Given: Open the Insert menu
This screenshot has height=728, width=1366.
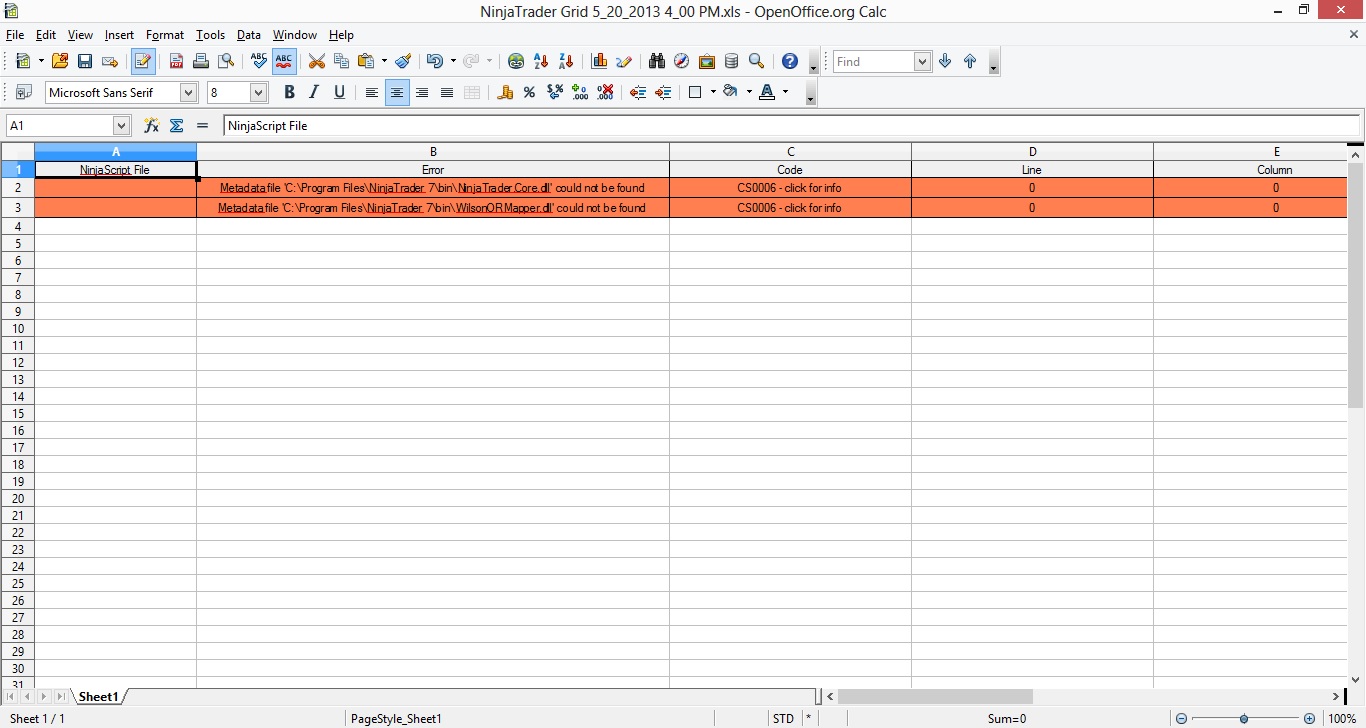Looking at the screenshot, I should [119, 35].
